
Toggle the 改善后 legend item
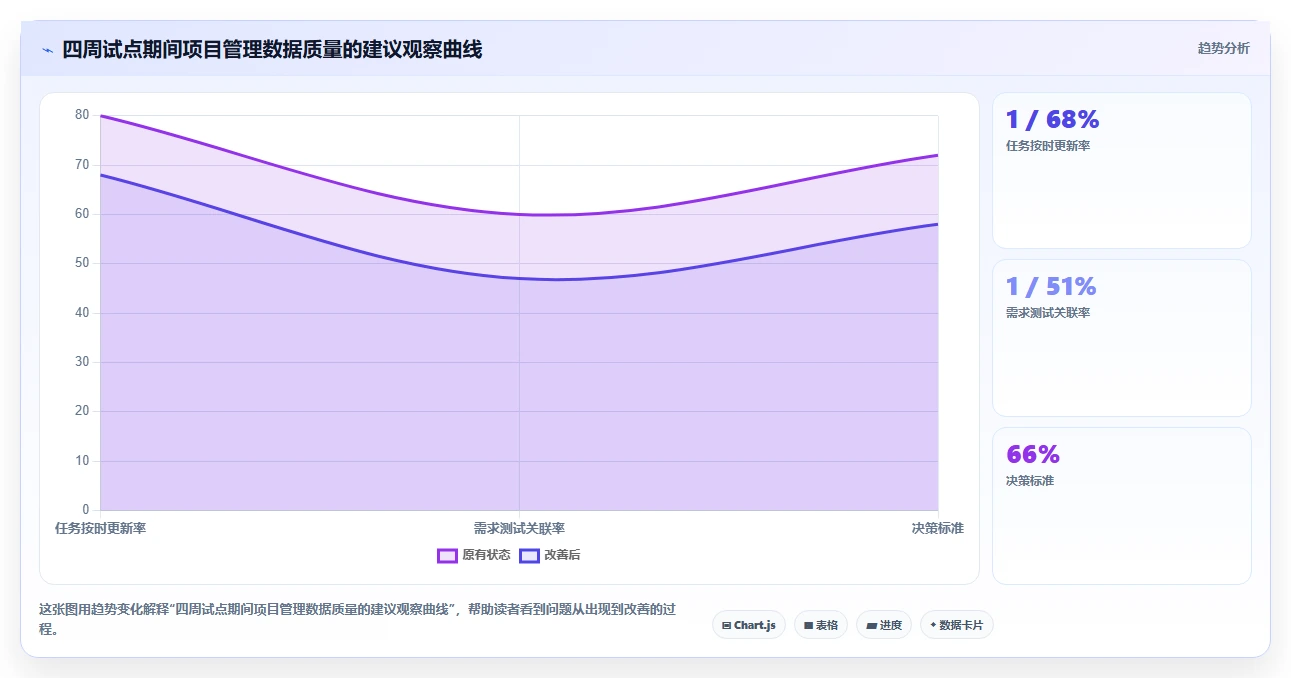[x=550, y=555]
